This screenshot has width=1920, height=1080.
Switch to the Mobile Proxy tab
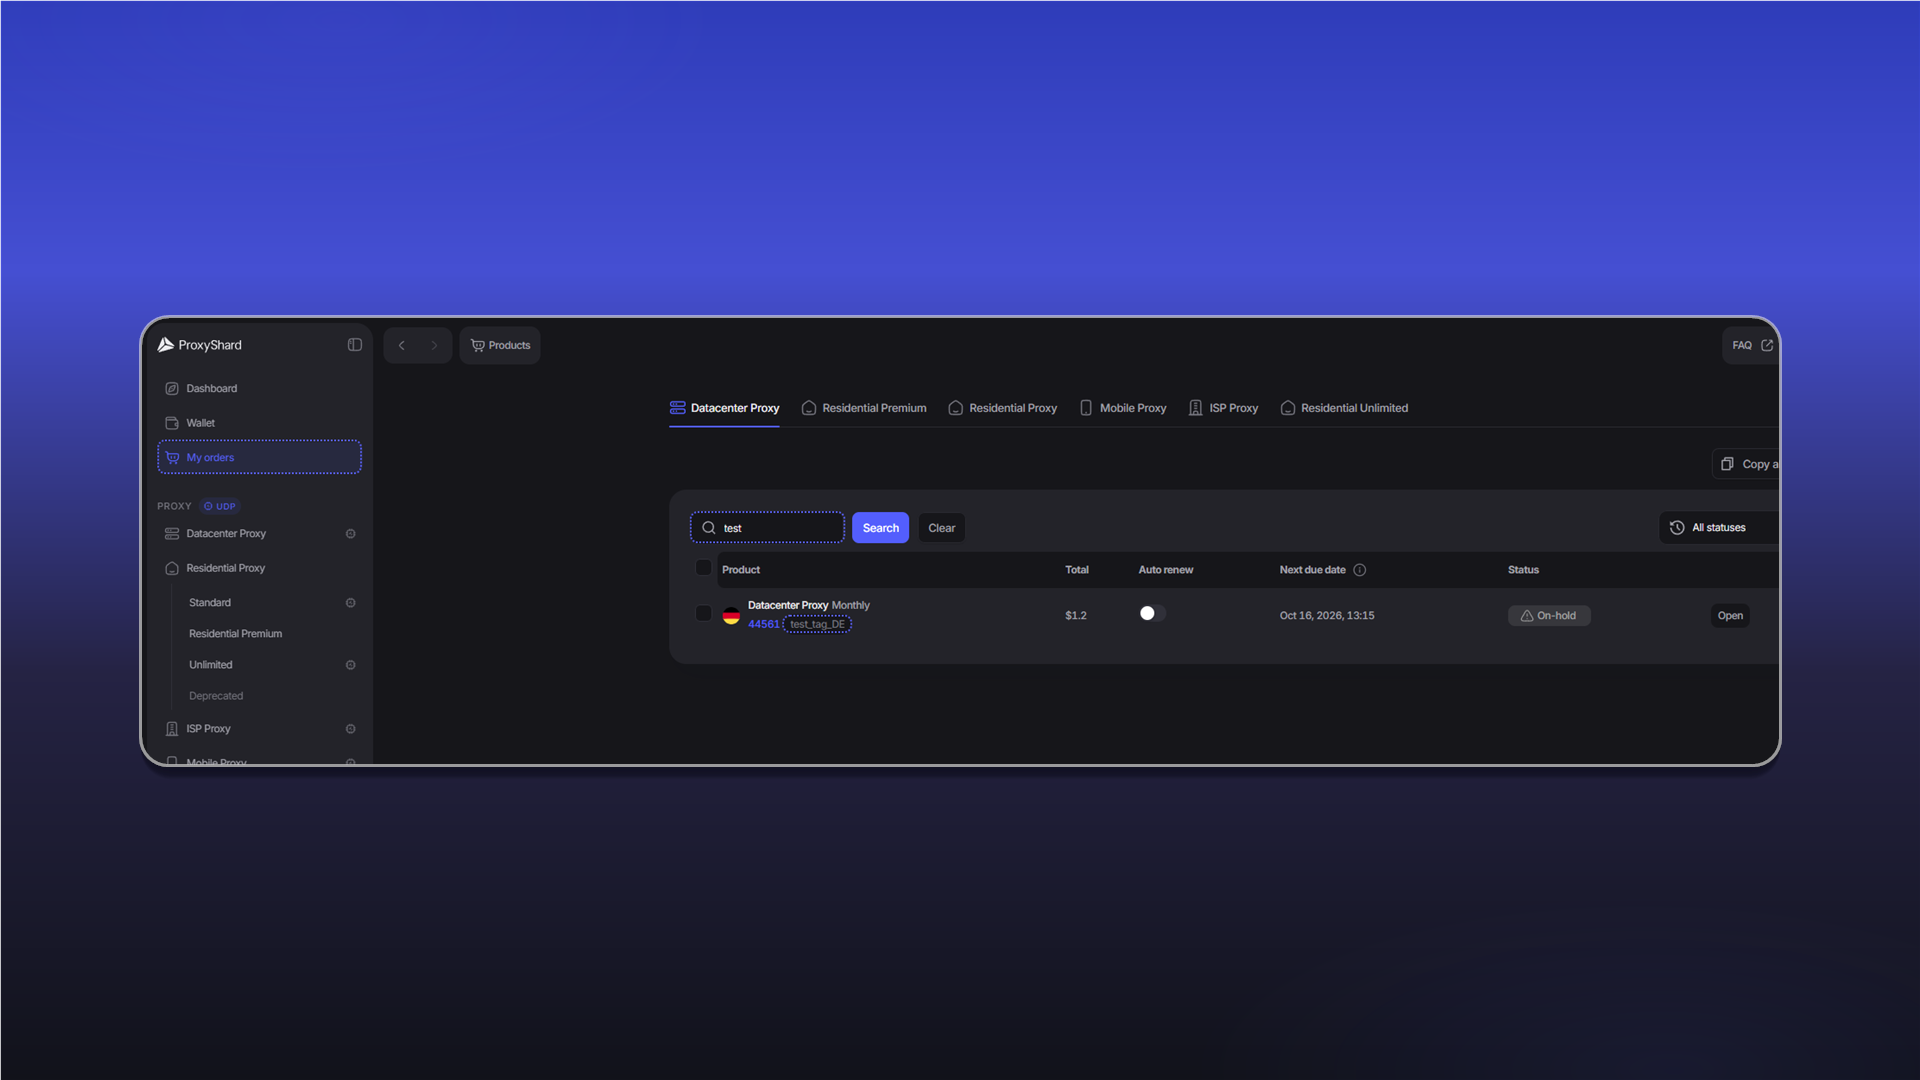coord(1122,408)
